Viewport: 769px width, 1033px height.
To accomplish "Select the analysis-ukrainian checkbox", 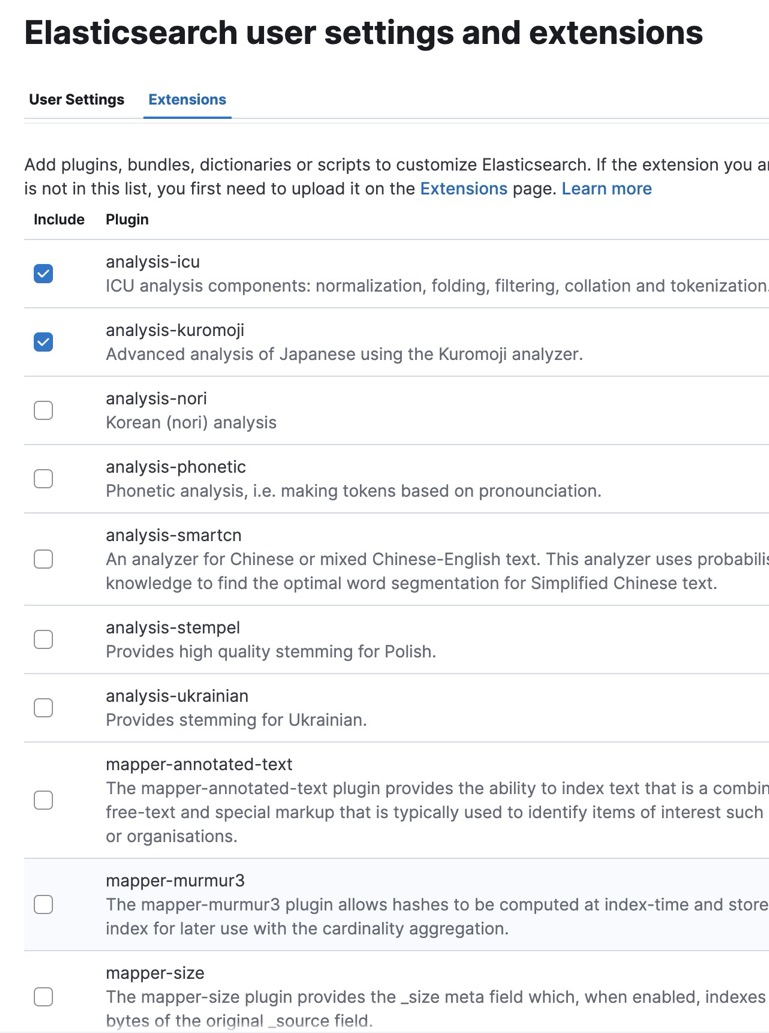I will pyautogui.click(x=43, y=708).
